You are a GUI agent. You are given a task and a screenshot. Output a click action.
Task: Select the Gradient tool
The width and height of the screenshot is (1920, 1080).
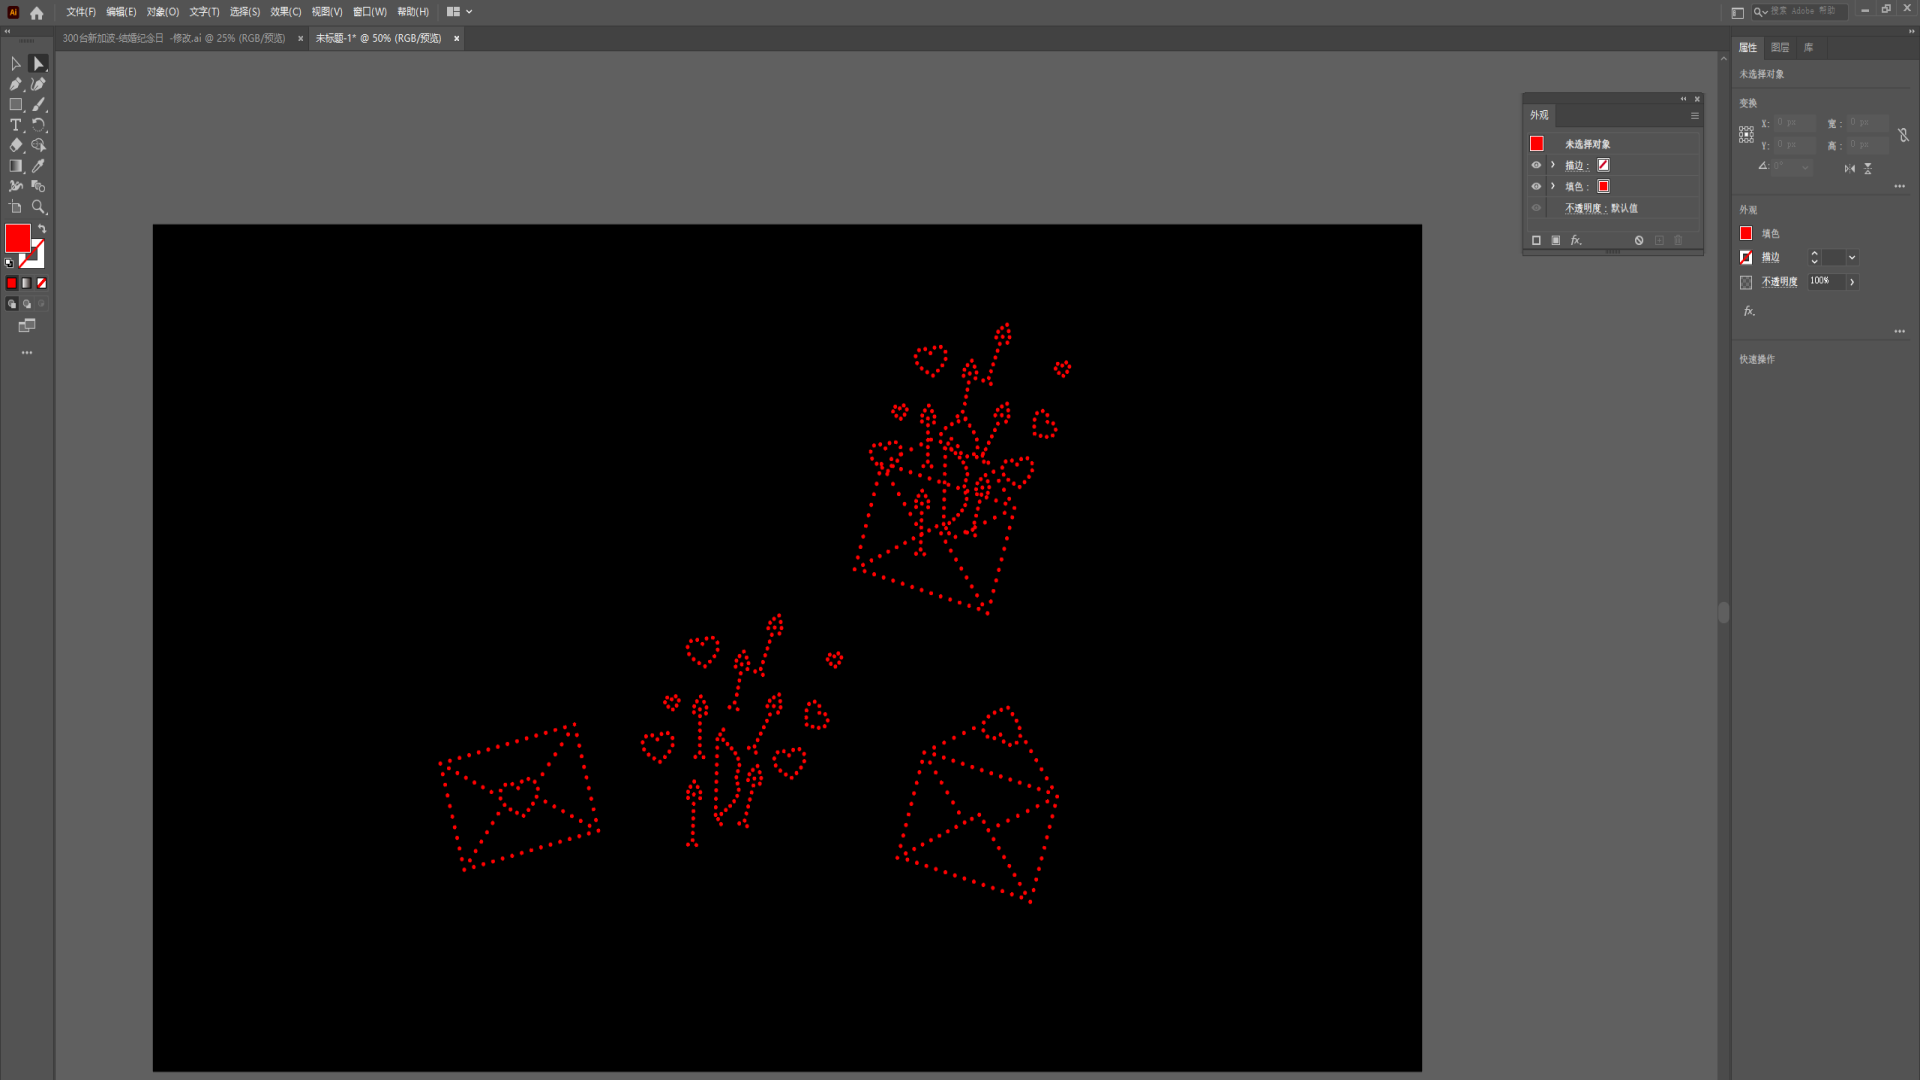click(15, 166)
